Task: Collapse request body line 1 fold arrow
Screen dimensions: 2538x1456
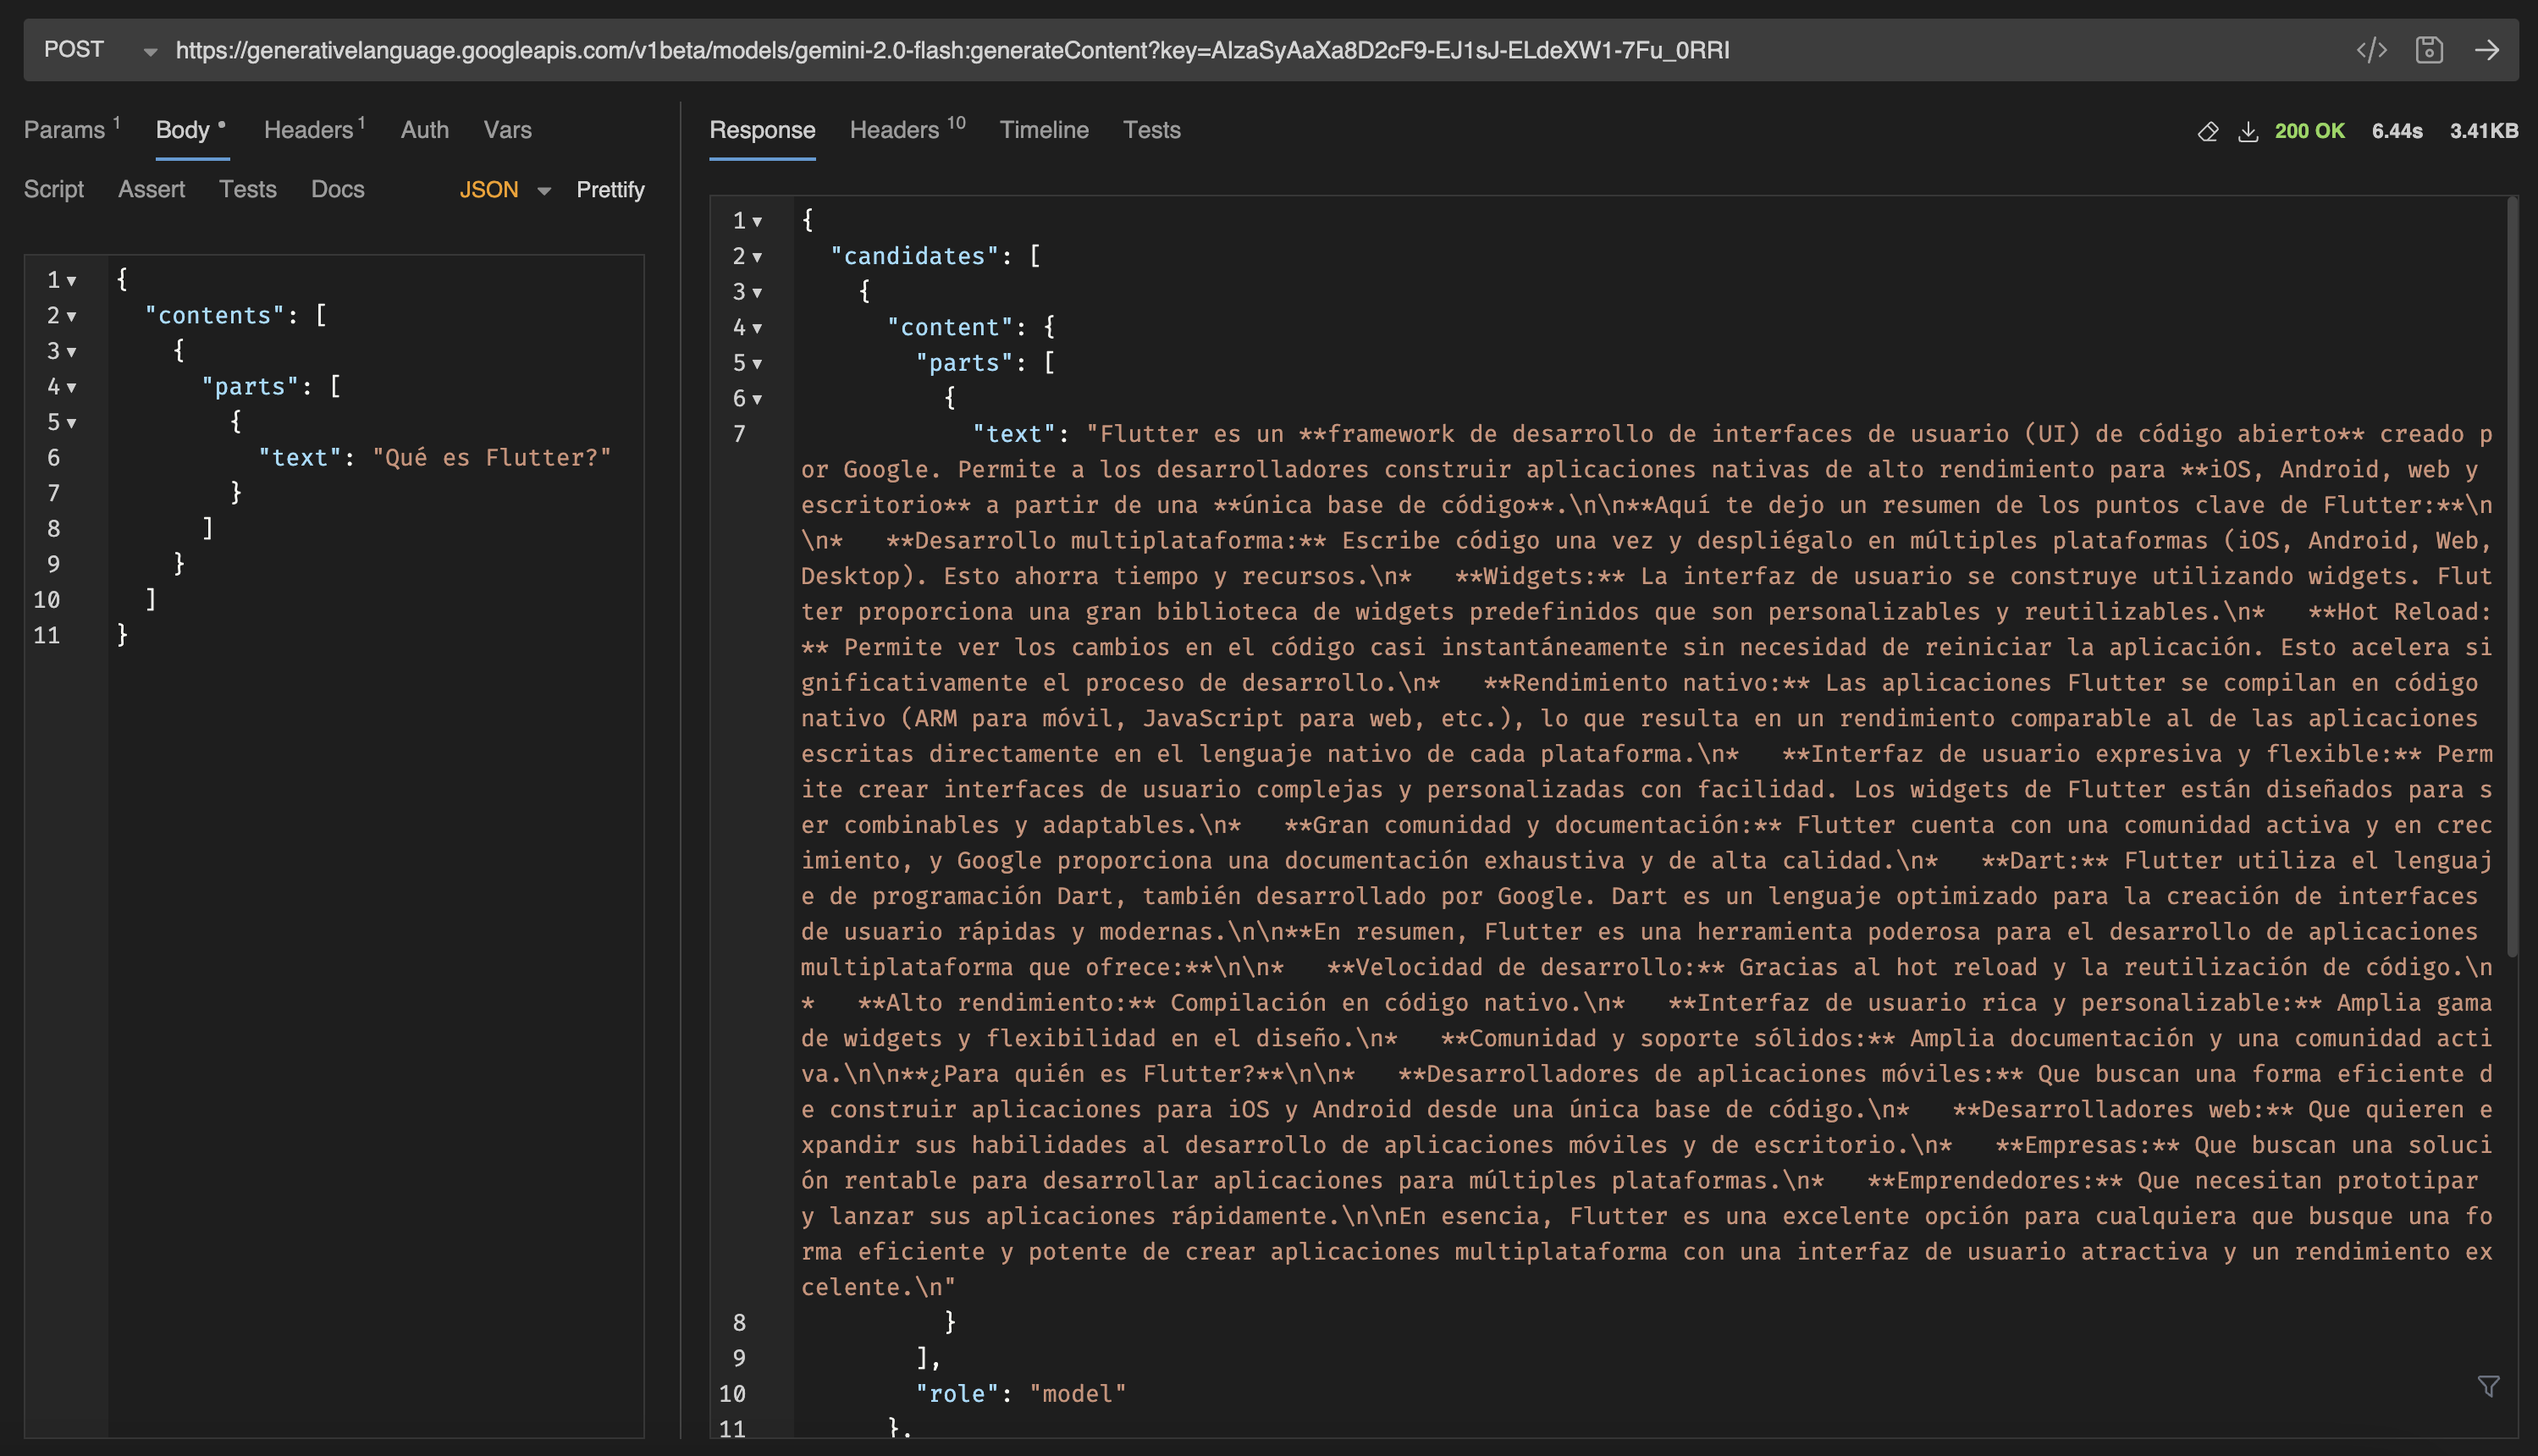Action: (71, 281)
